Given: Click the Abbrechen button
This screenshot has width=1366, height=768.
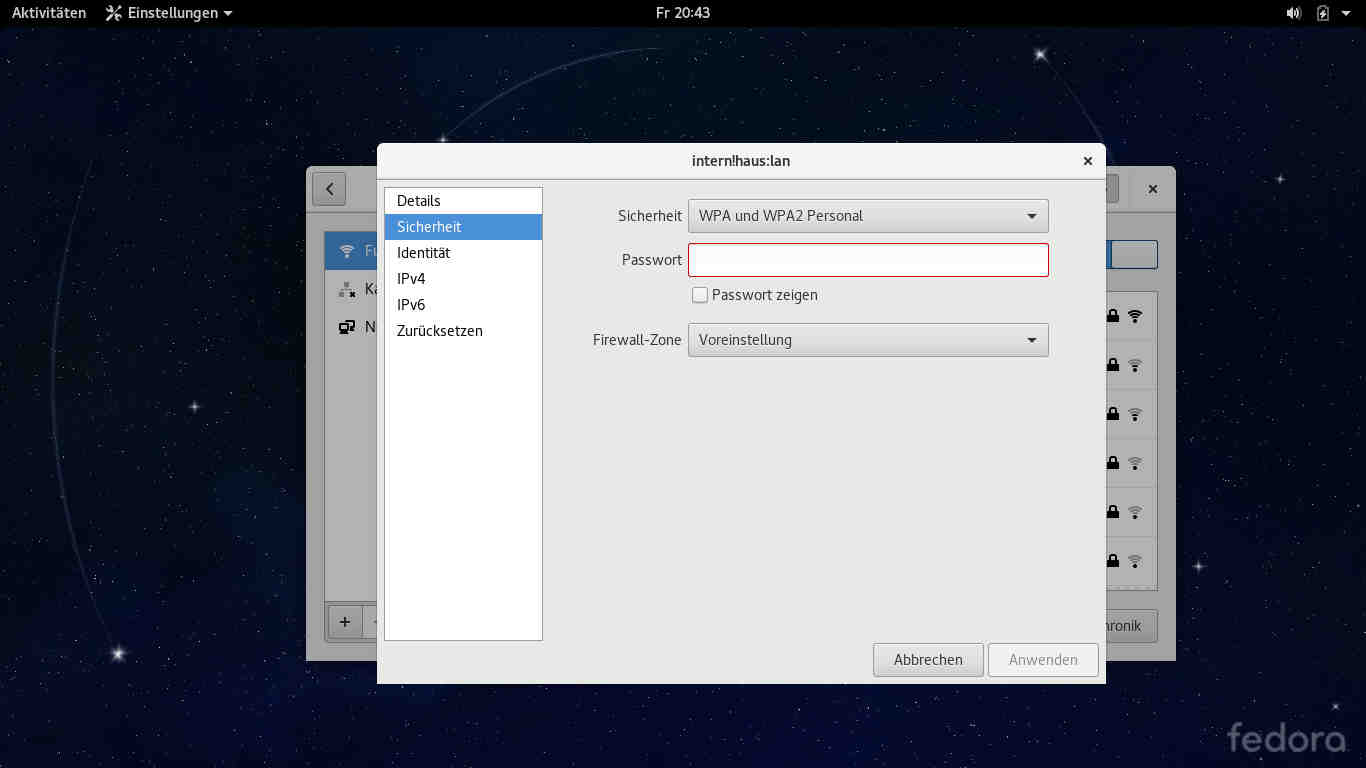Looking at the screenshot, I should tap(928, 660).
